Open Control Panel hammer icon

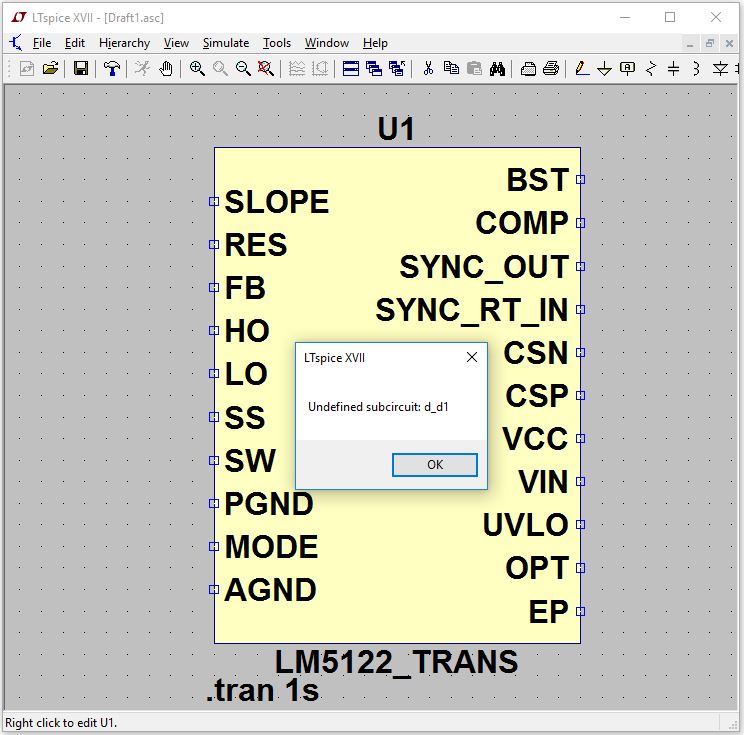pyautogui.click(x=112, y=69)
